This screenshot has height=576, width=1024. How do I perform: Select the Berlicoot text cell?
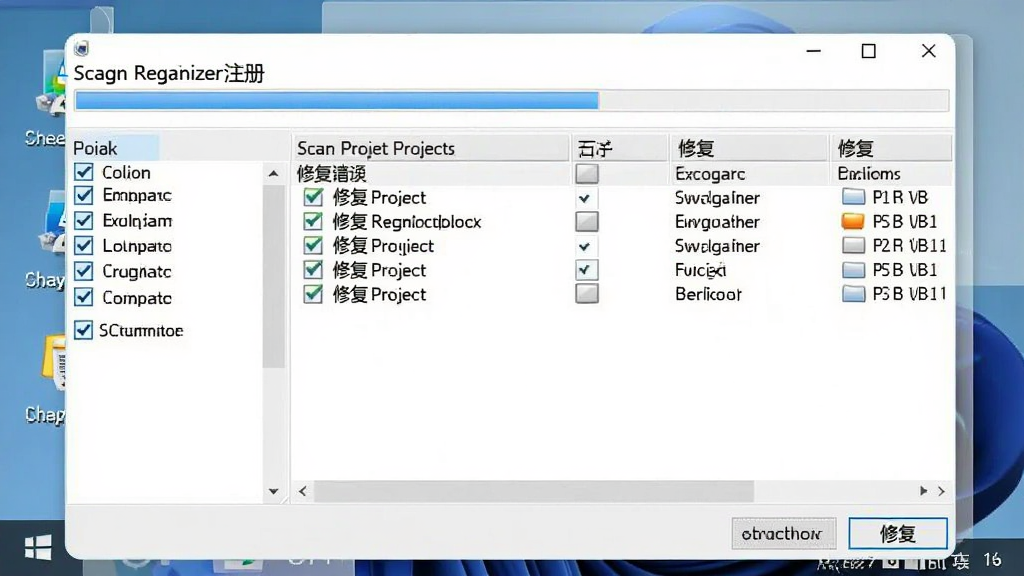pyautogui.click(x=709, y=294)
